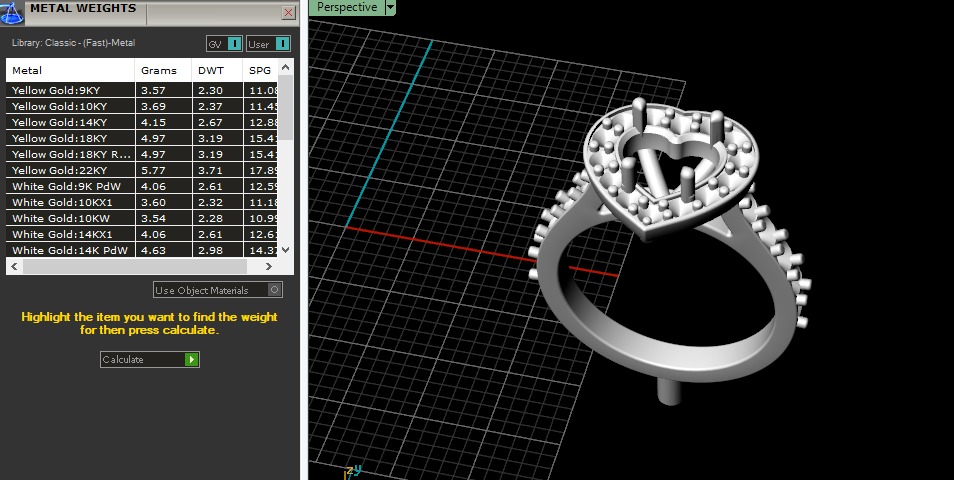Click the green arrow on Calculate

(192, 360)
